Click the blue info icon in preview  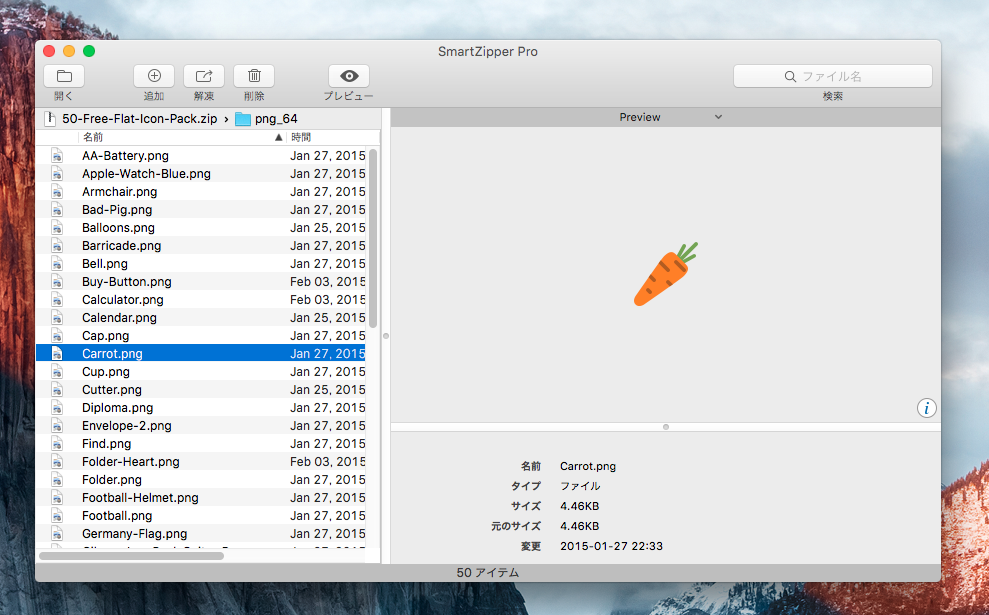(927, 407)
